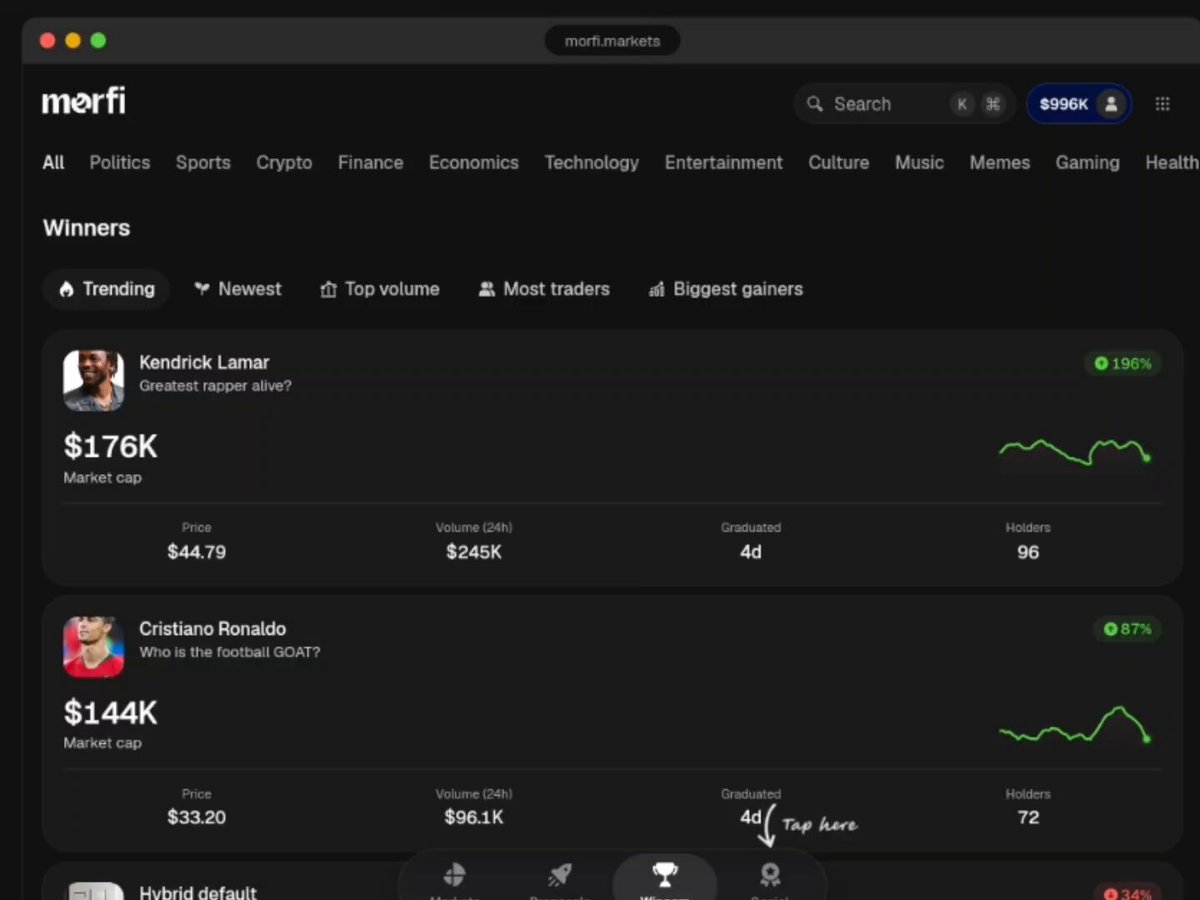Click the $33.20 price value
1200x900 pixels.
pyautogui.click(x=196, y=818)
